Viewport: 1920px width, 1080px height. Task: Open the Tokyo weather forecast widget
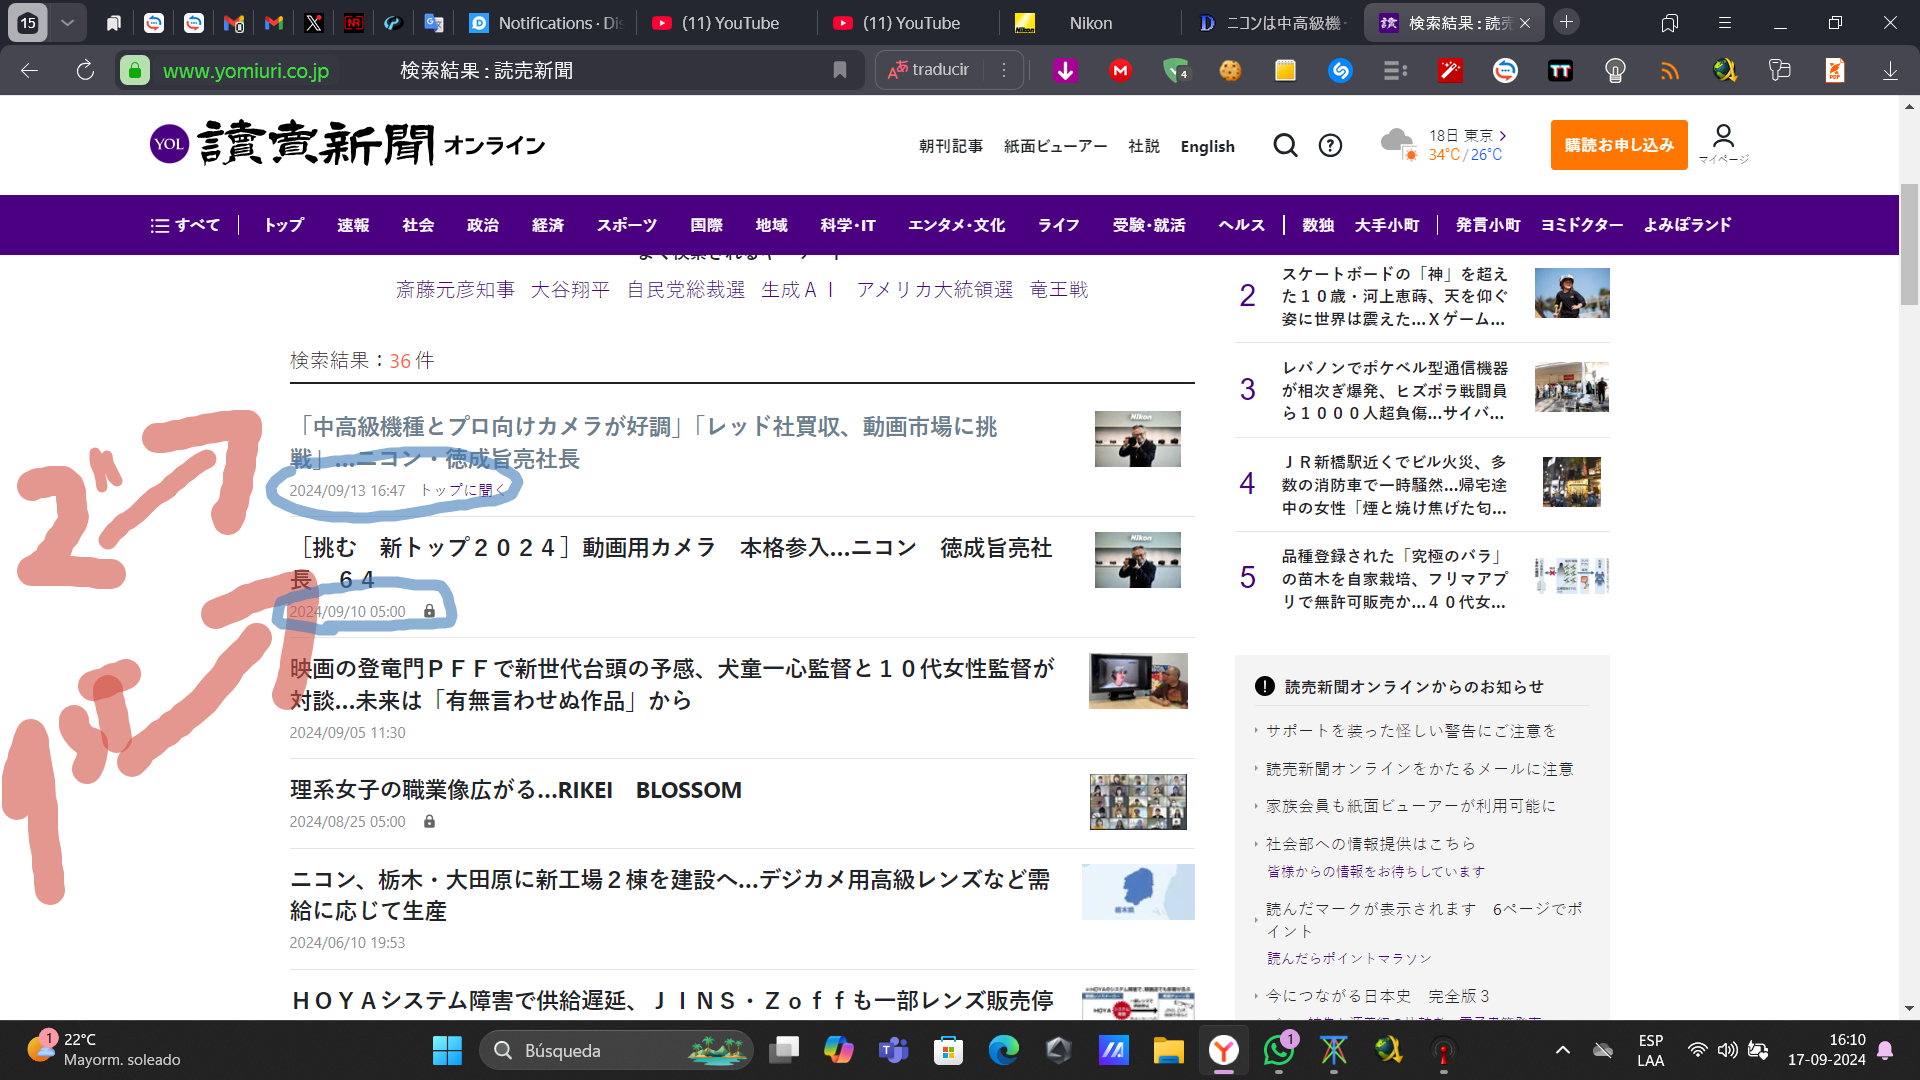coord(1444,145)
